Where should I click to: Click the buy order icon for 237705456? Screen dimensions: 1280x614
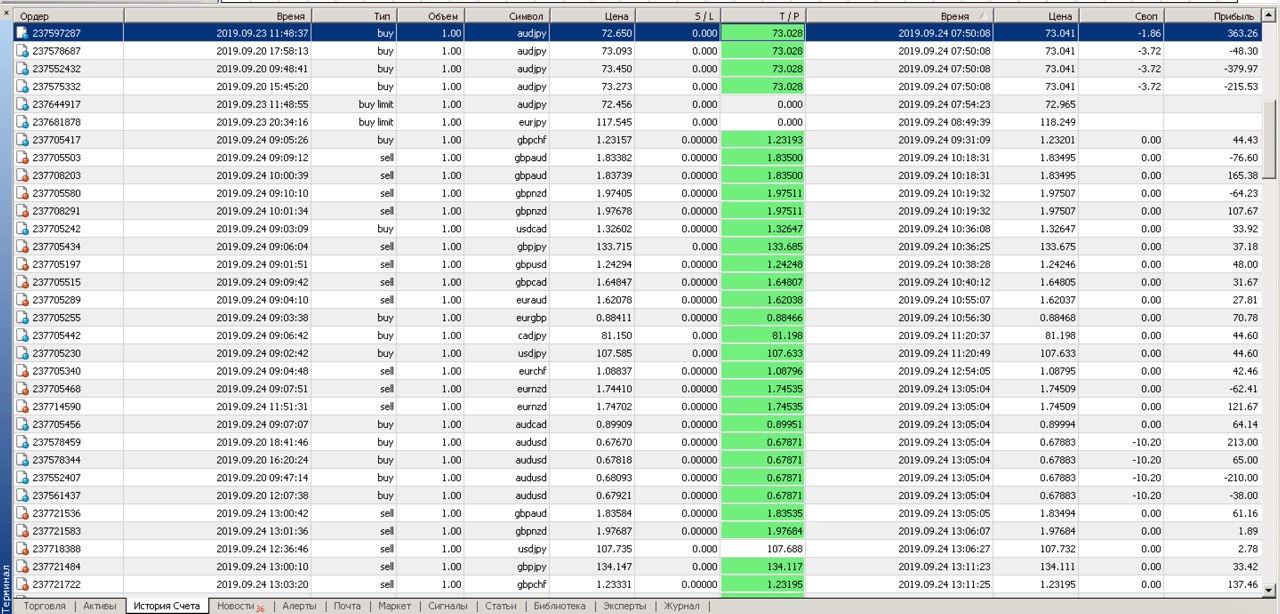pyautogui.click(x=22, y=424)
